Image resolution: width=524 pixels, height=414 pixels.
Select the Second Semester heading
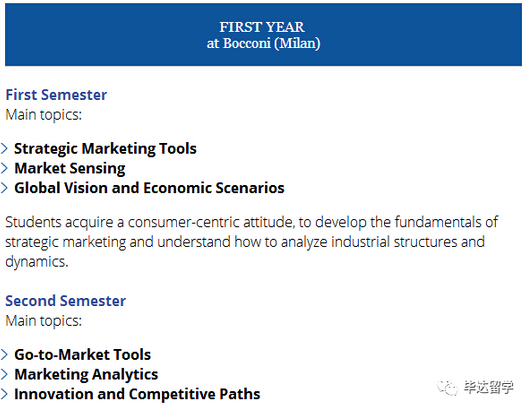click(66, 301)
